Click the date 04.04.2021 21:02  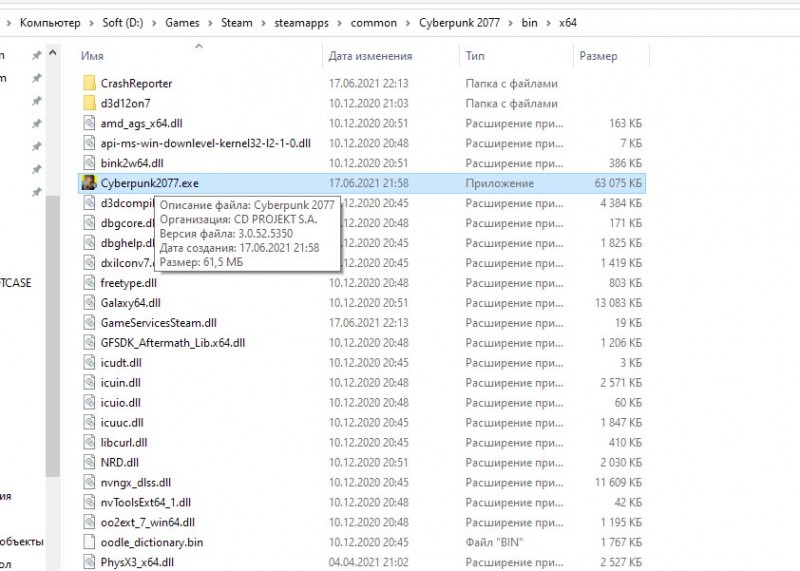click(368, 562)
